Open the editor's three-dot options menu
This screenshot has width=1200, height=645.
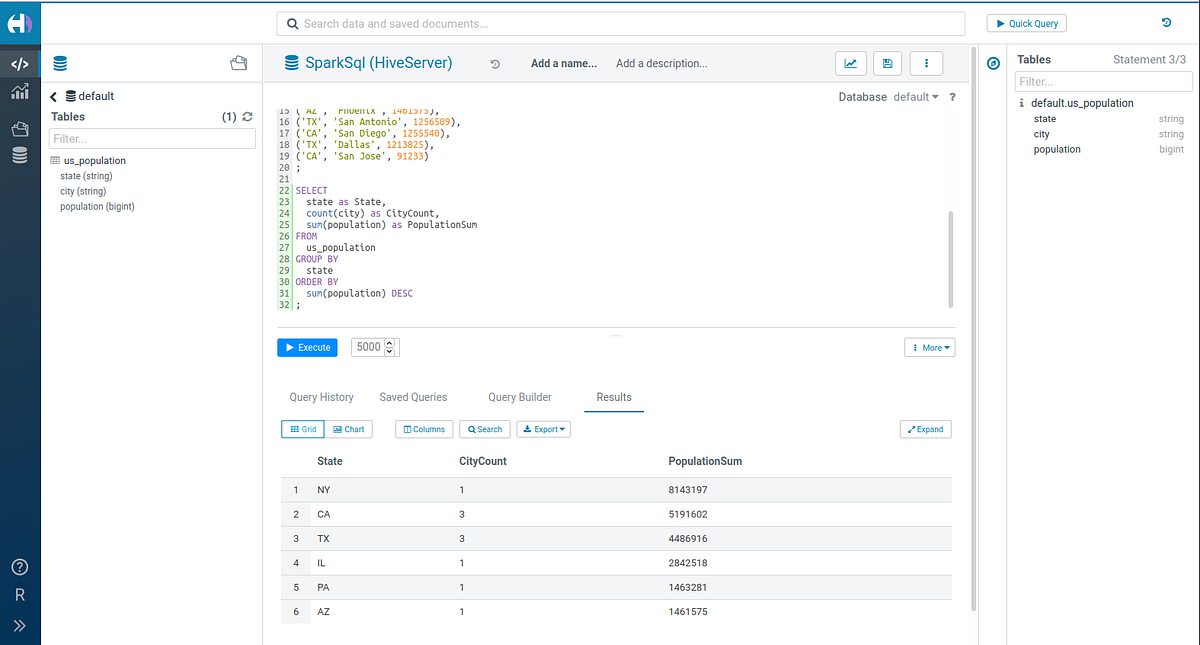[x=925, y=63]
